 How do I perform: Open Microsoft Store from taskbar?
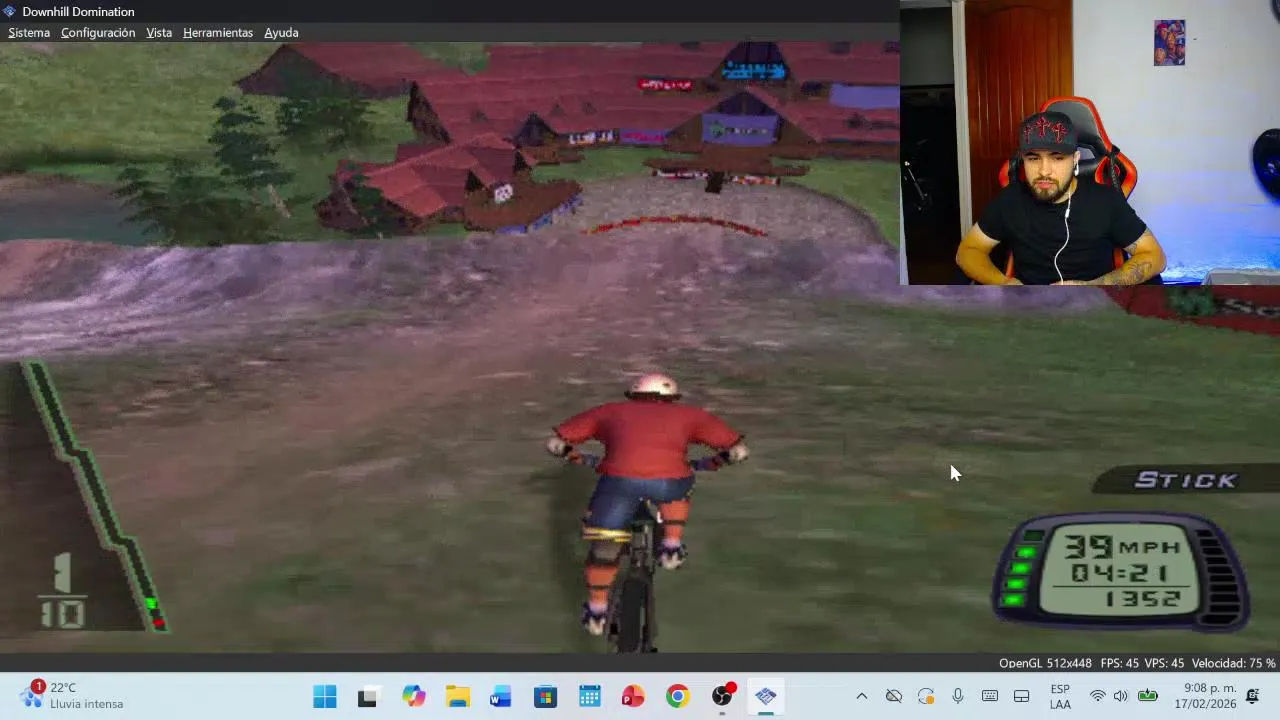pyautogui.click(x=545, y=696)
